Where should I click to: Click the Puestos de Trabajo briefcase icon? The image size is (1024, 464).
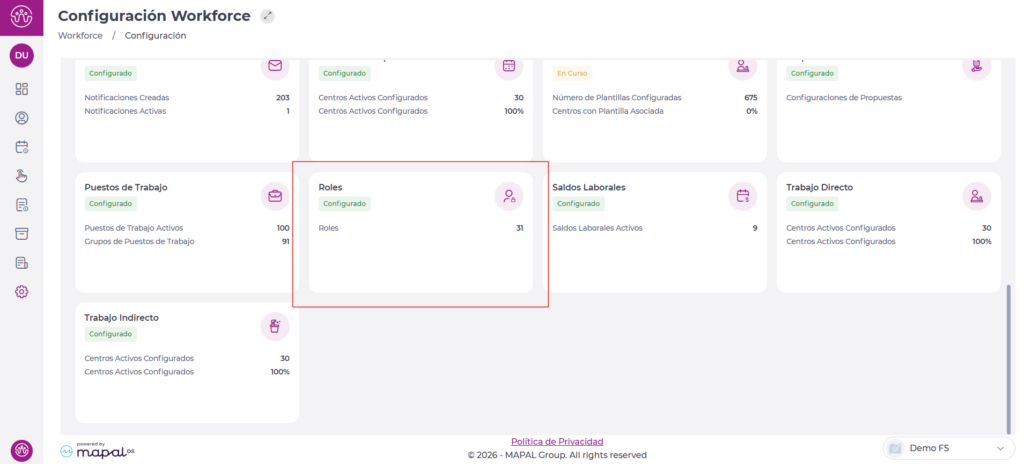pos(275,196)
